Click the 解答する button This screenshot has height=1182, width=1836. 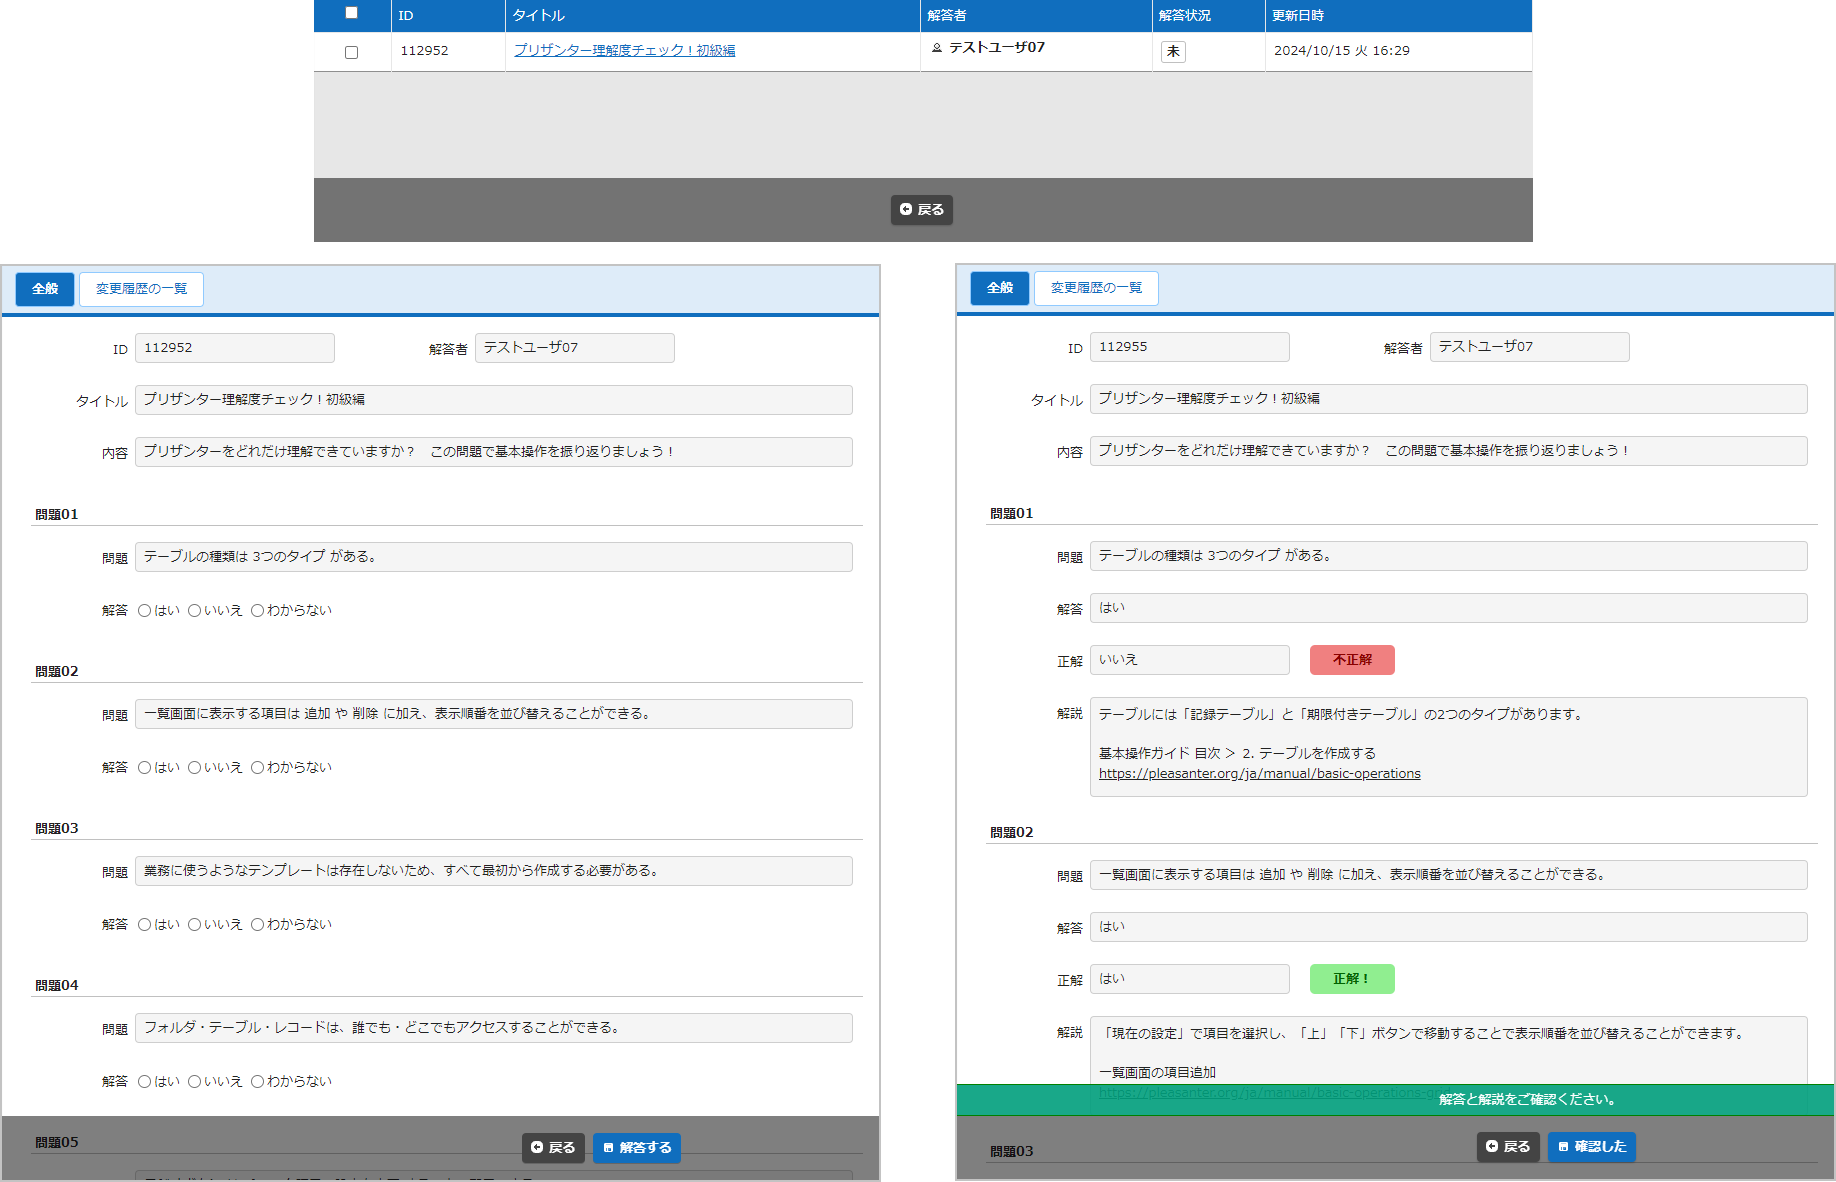tap(637, 1148)
